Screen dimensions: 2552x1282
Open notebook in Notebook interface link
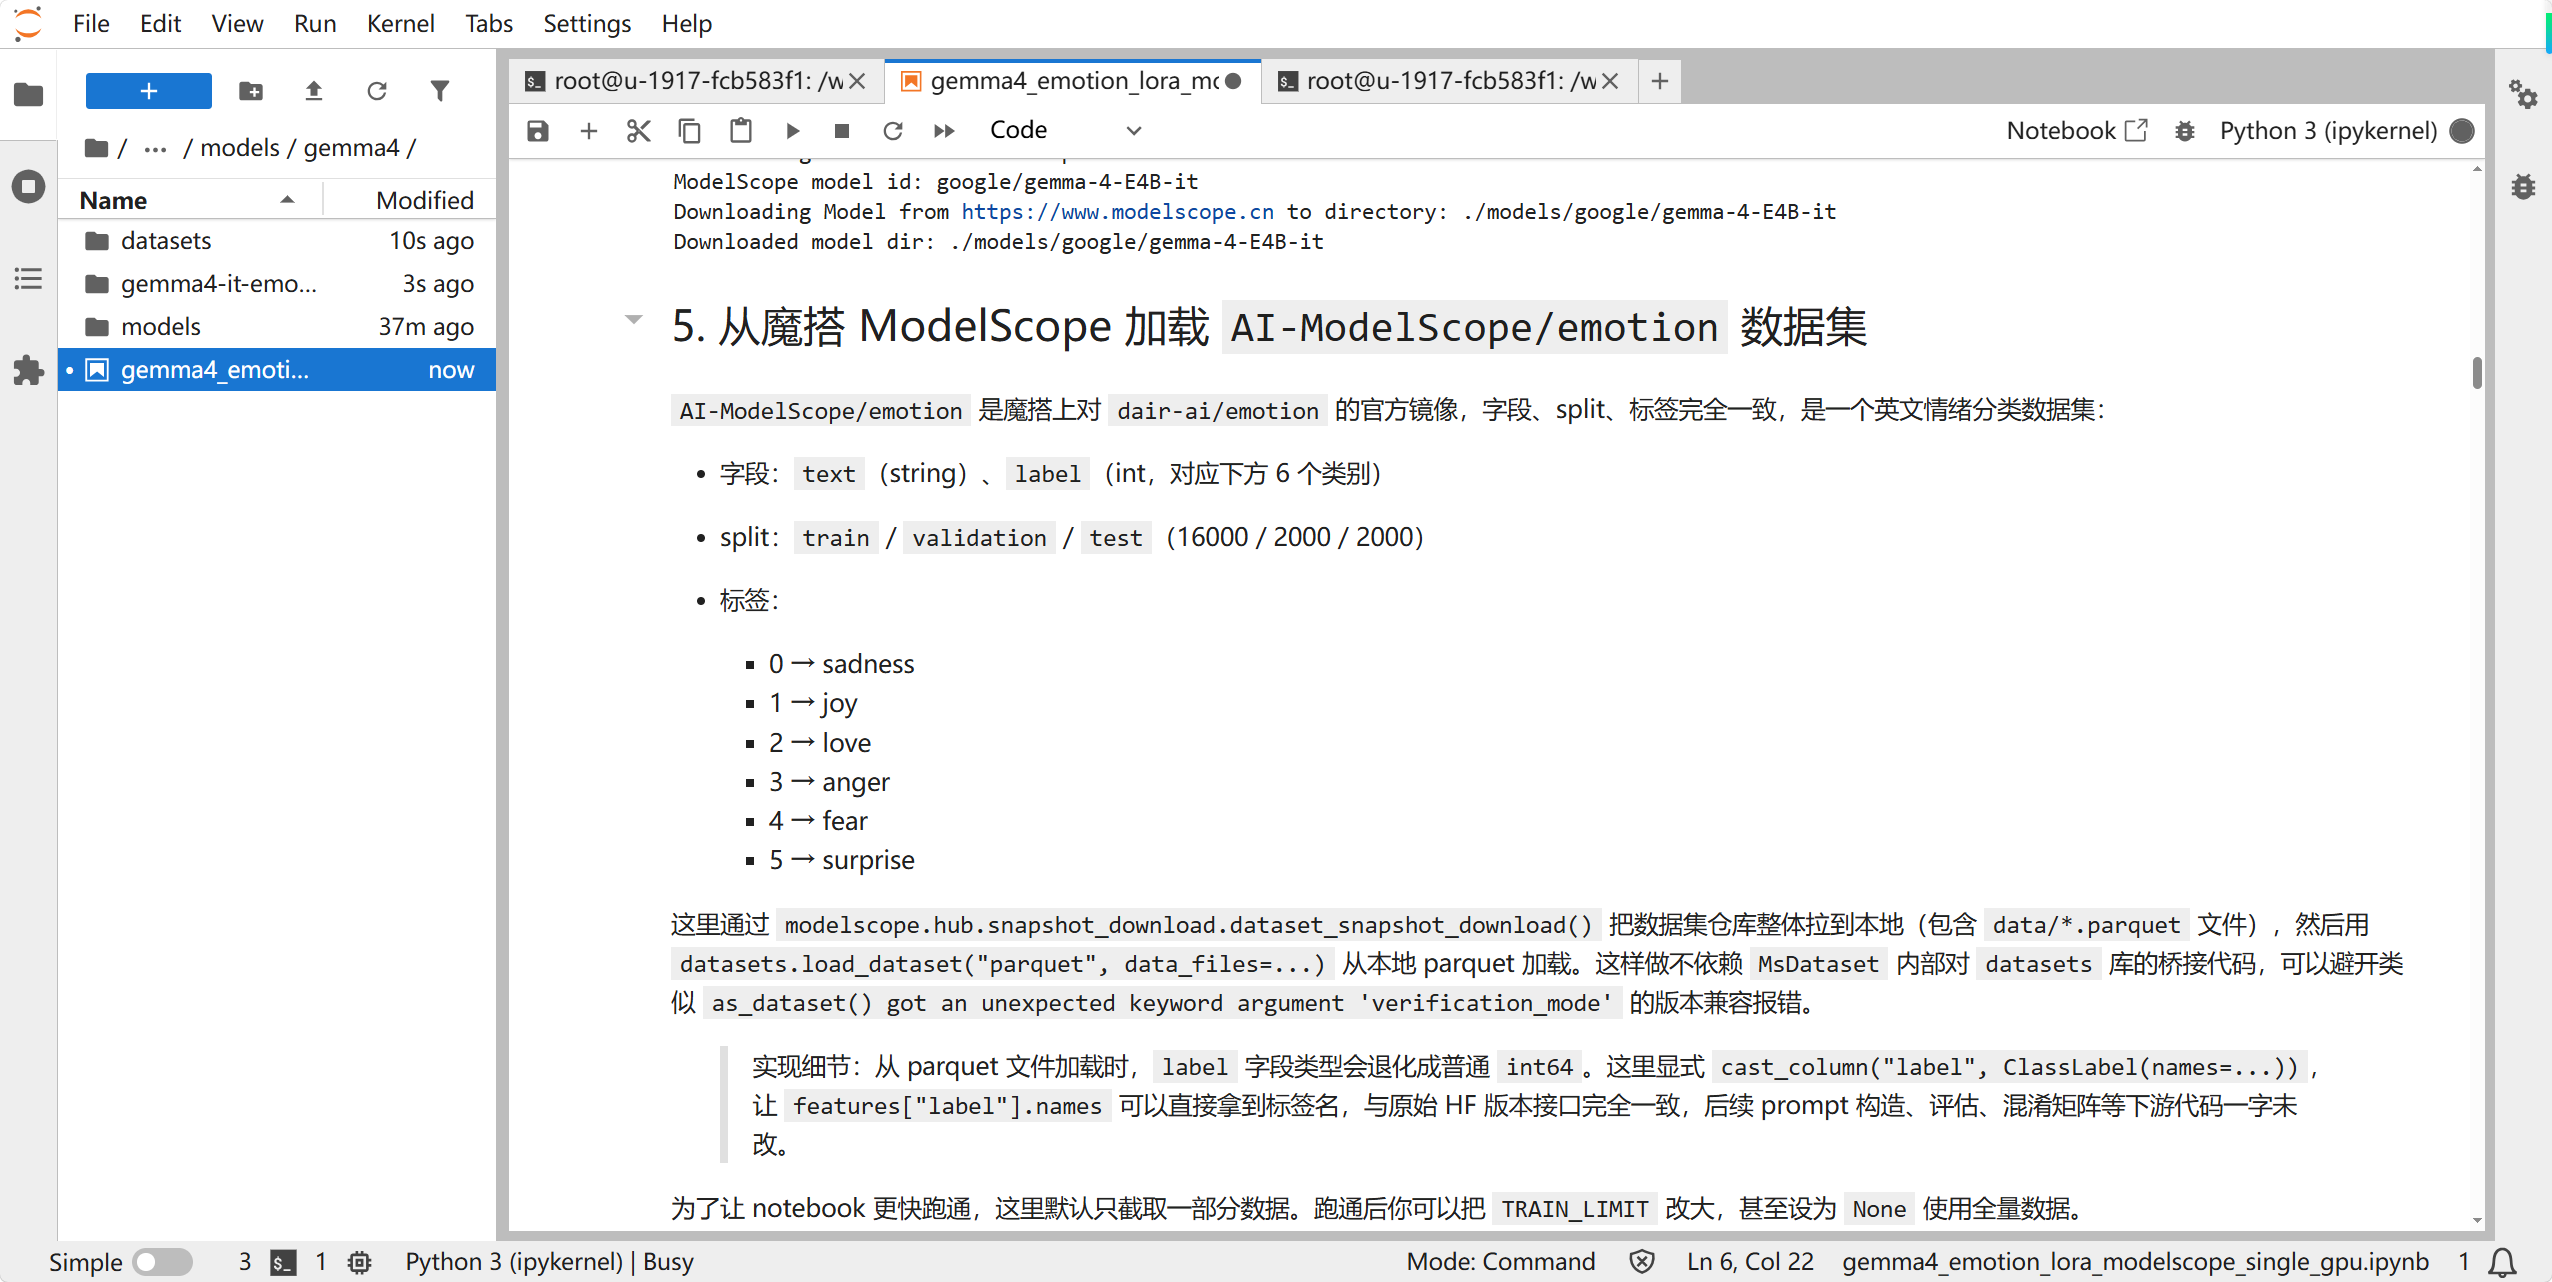click(2077, 131)
